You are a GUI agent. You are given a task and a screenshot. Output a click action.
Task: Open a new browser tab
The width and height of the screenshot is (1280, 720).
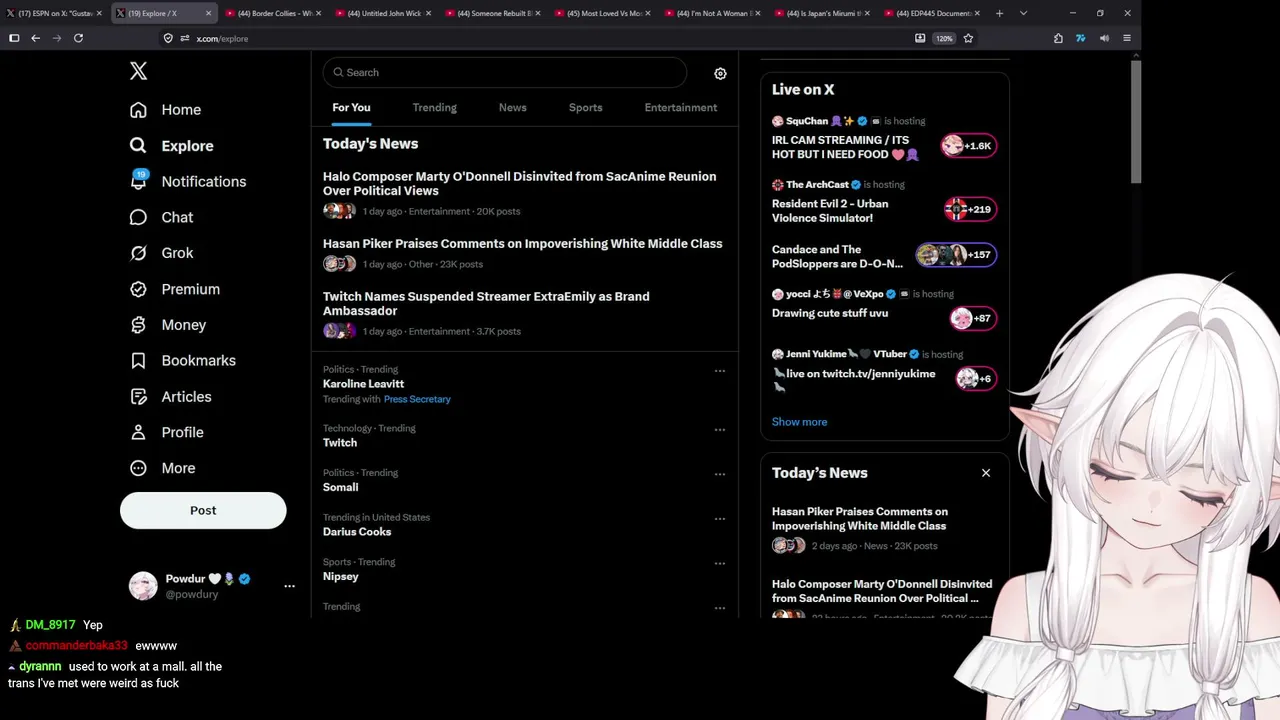coord(999,13)
